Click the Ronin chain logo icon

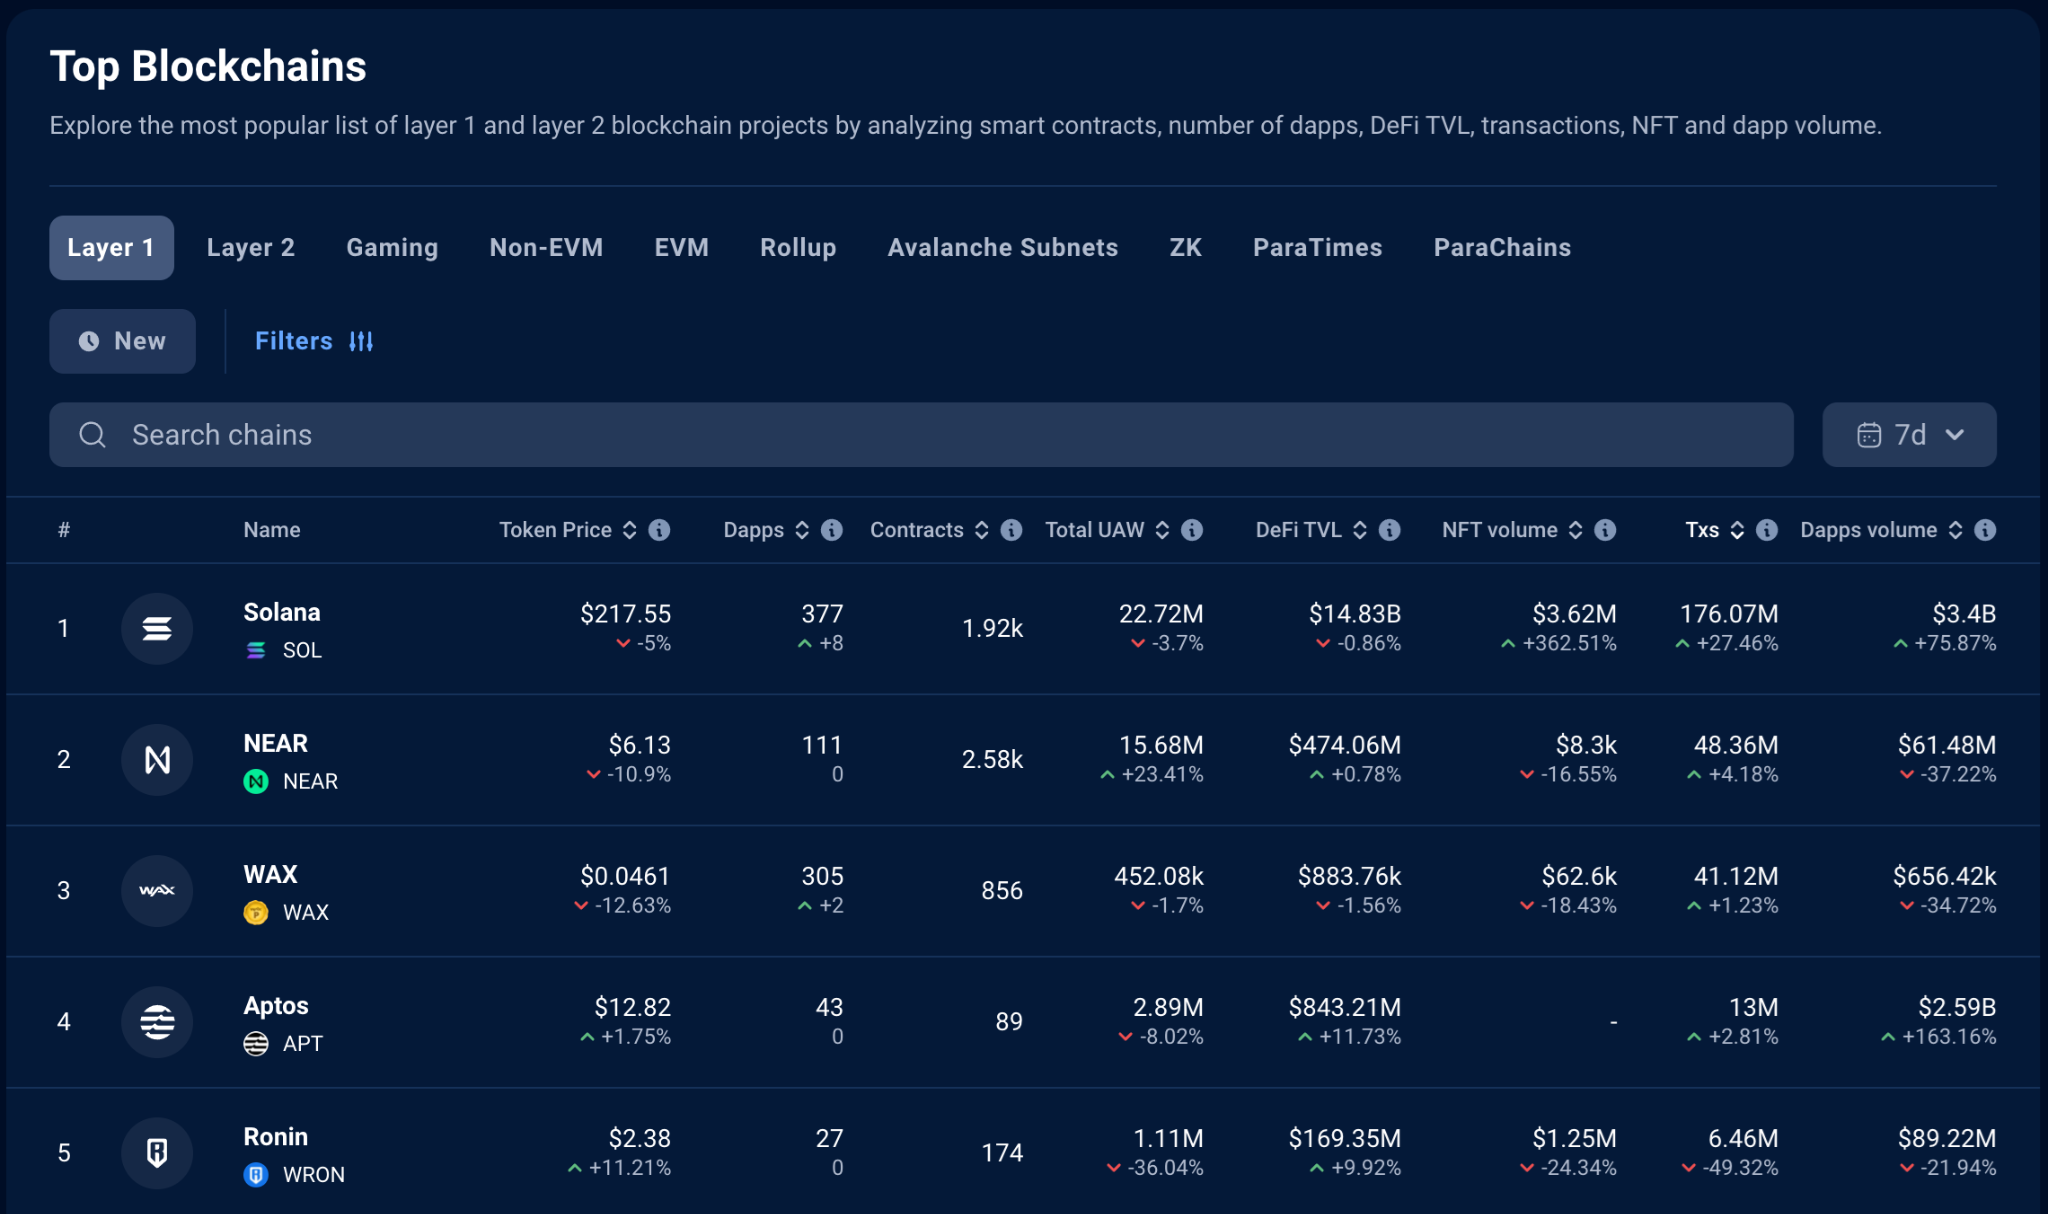157,1152
